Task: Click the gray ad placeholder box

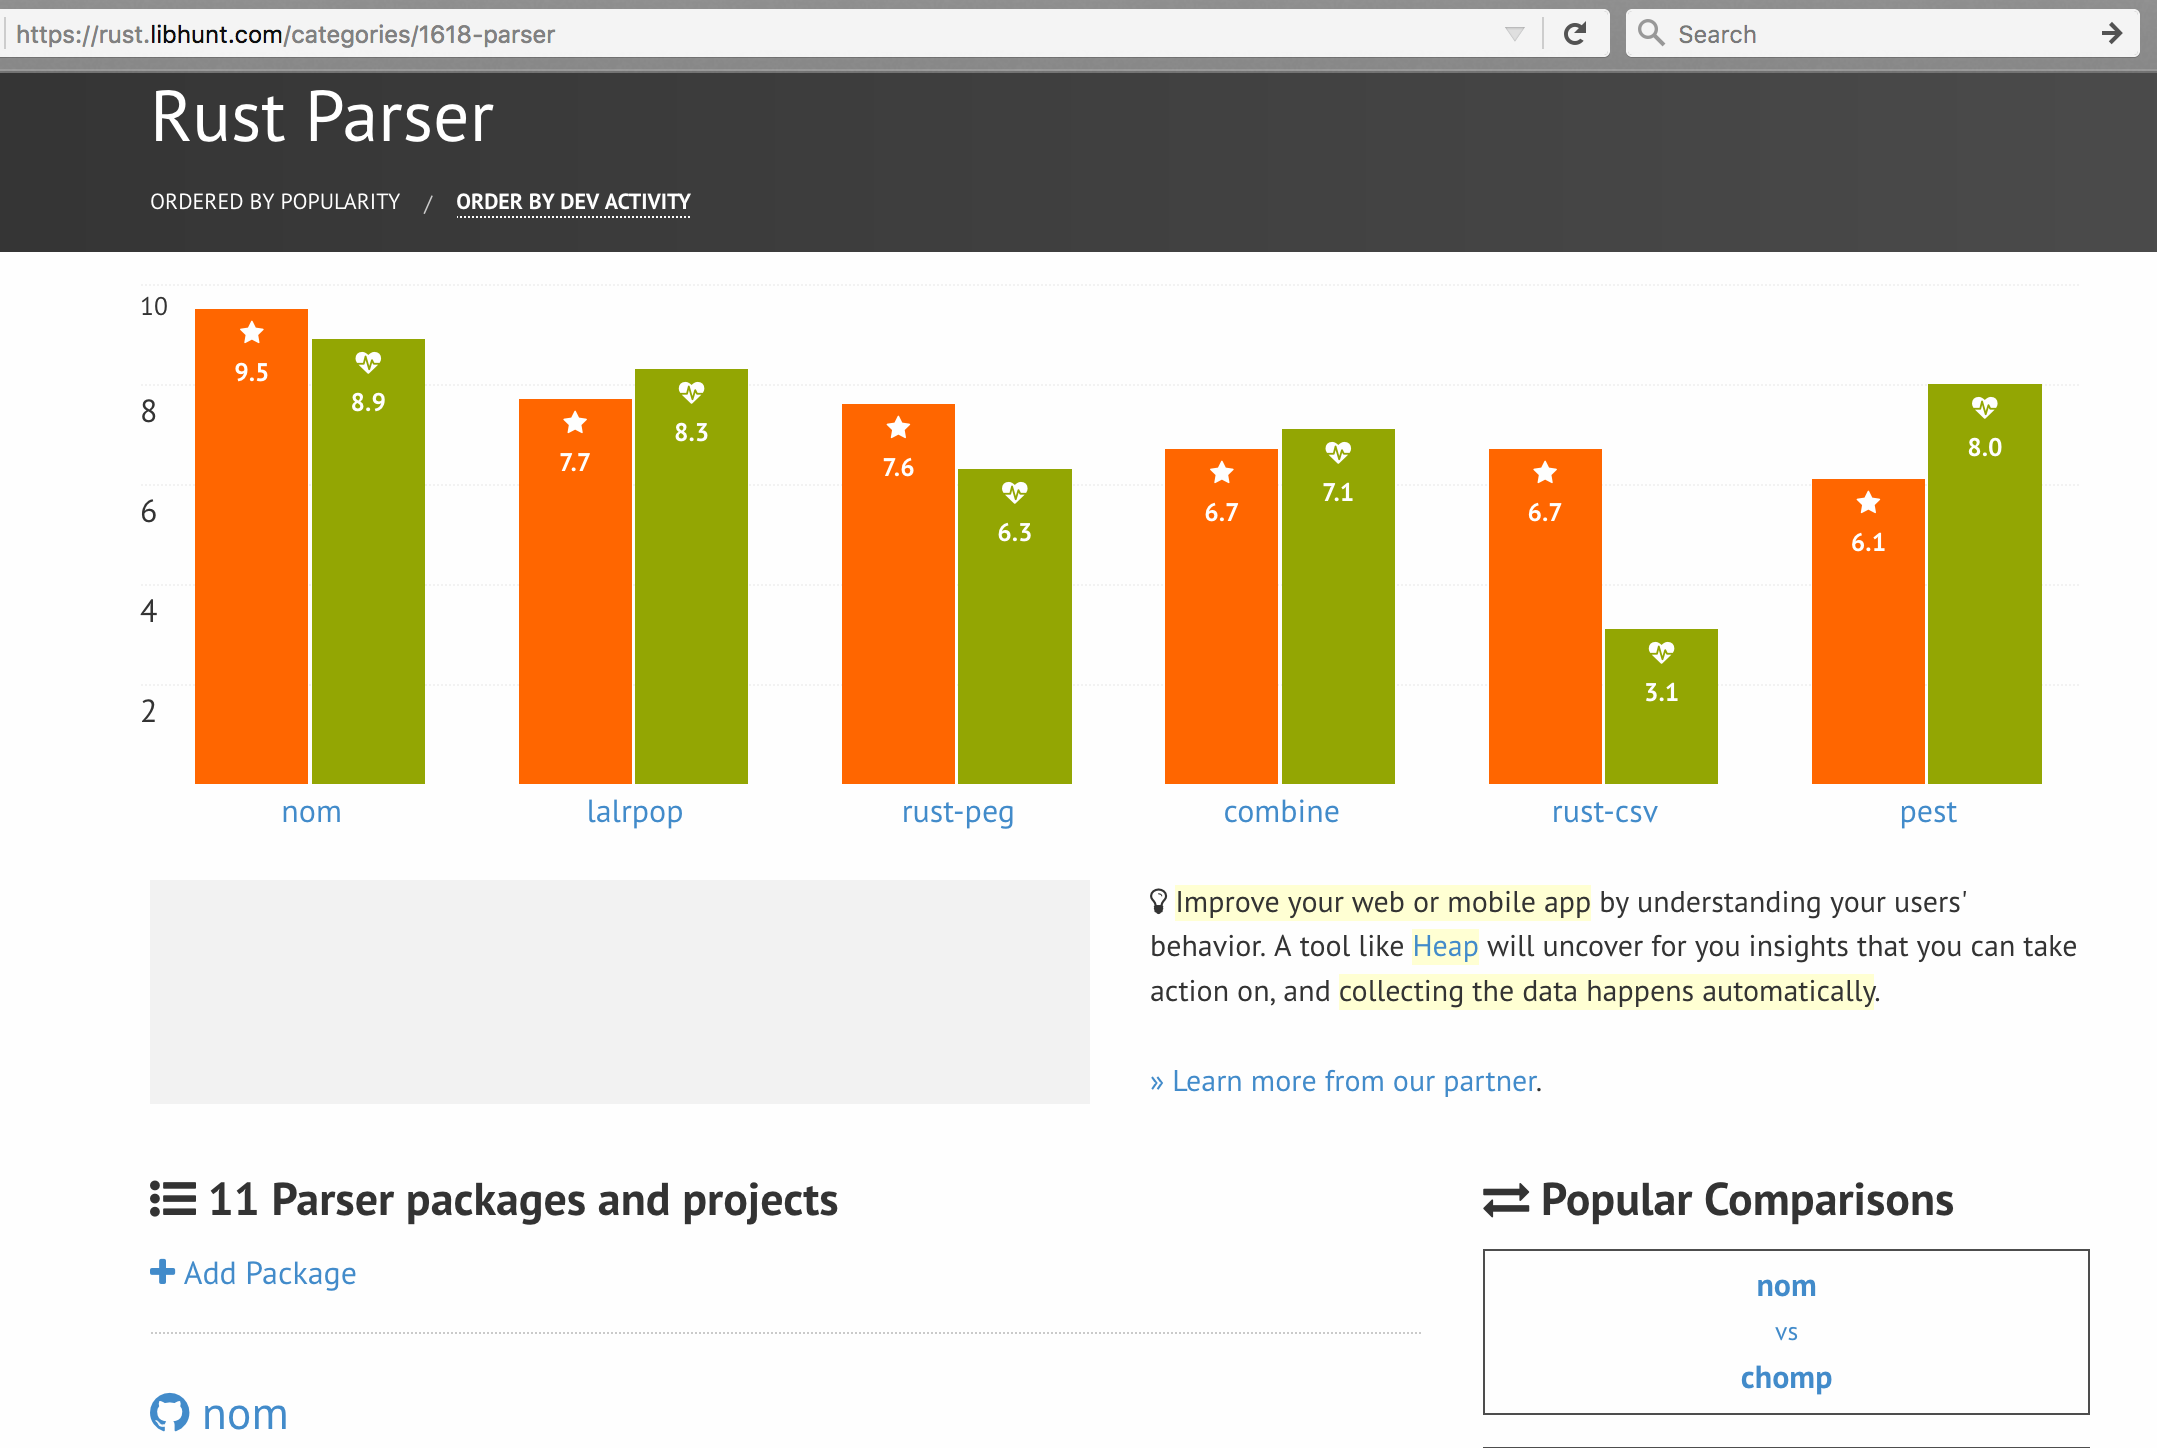Action: click(620, 992)
